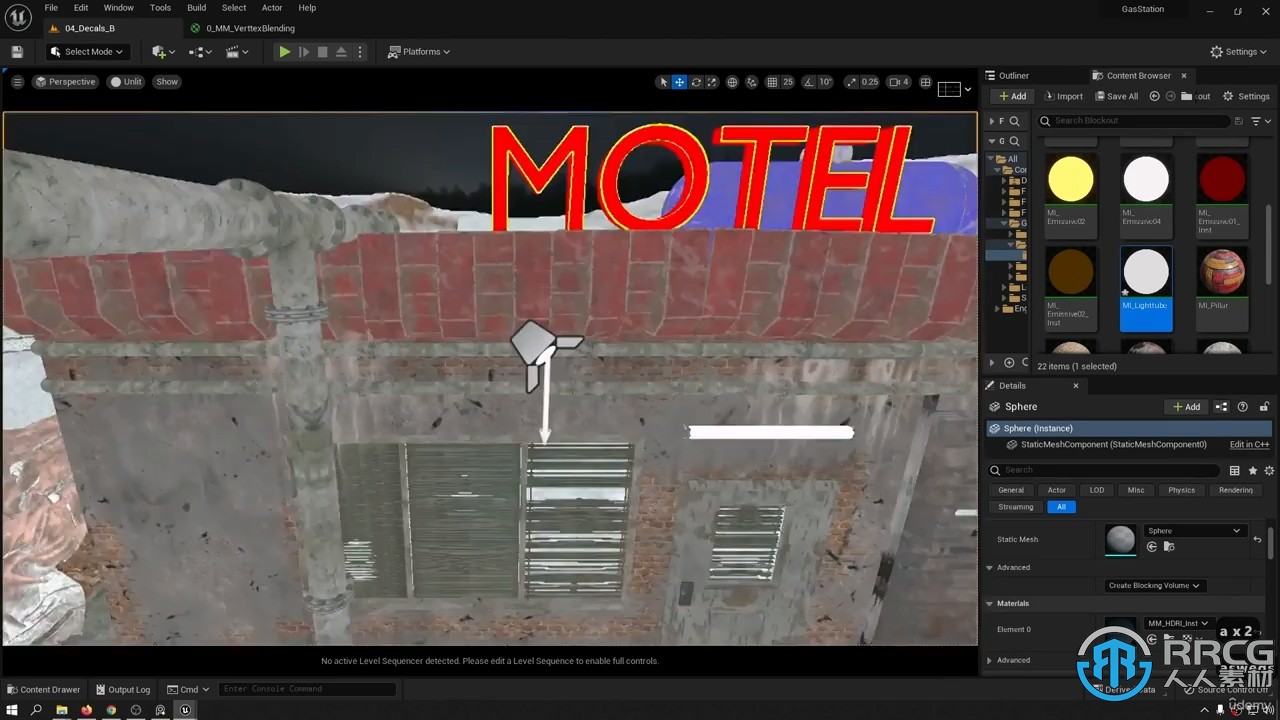Choose the Translate move tool
1280x720 pixels.
[679, 82]
